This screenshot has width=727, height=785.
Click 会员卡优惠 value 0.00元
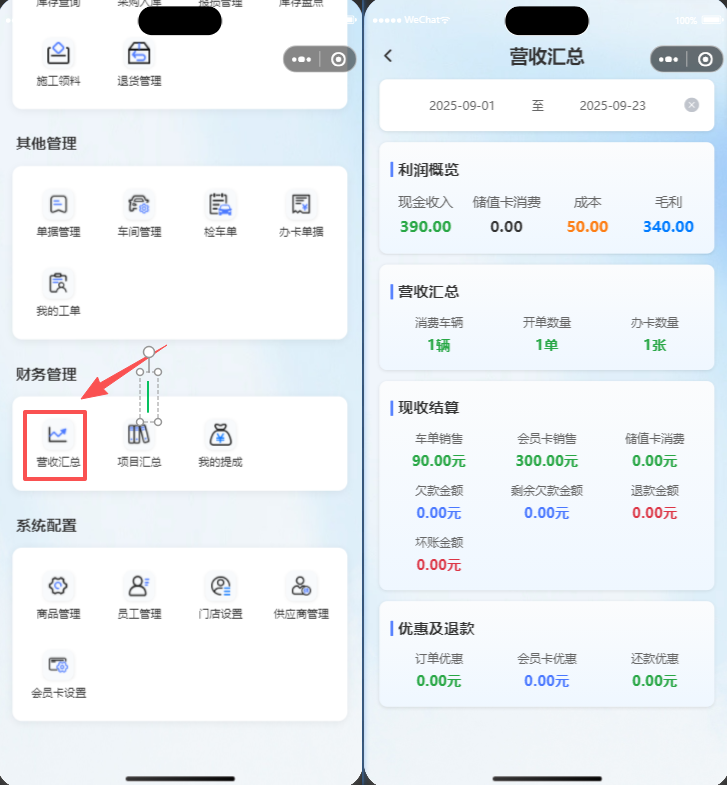(x=547, y=681)
